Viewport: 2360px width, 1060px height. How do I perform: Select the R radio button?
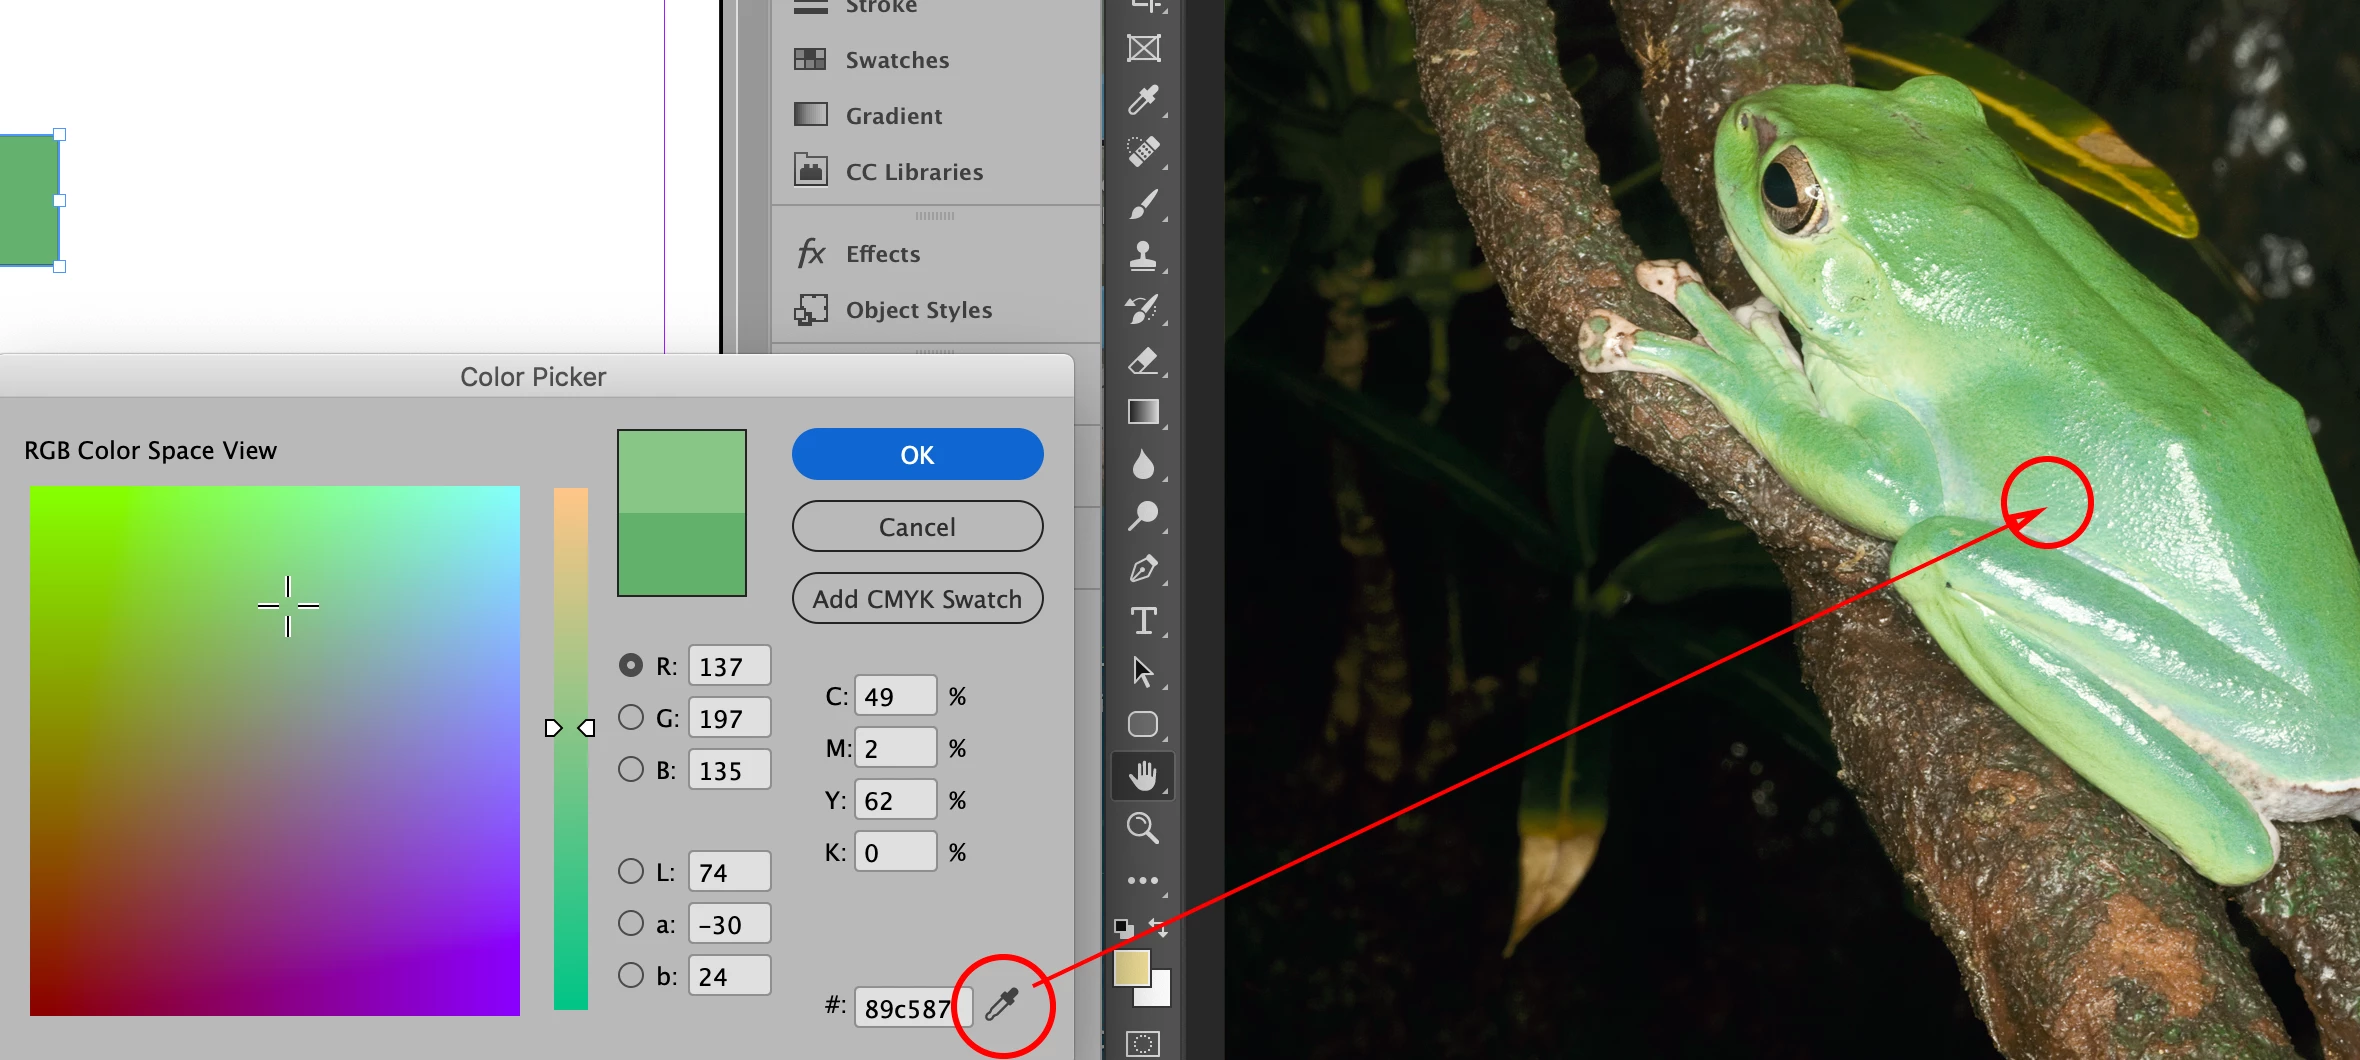pyautogui.click(x=631, y=665)
